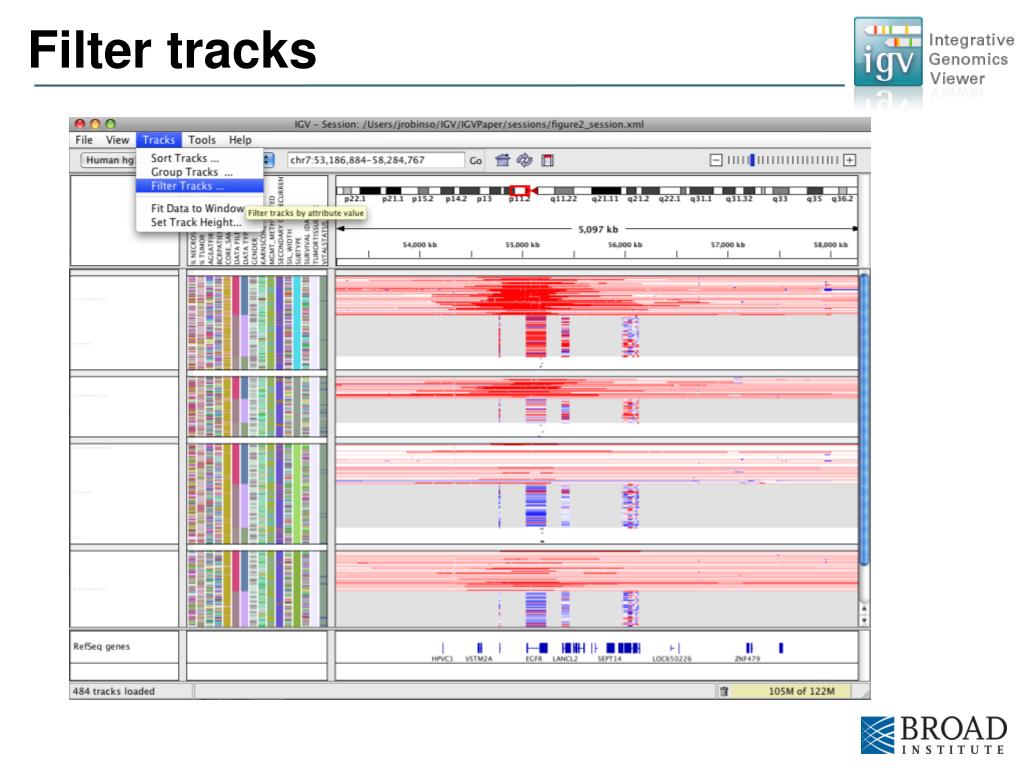Open the File menu
1024x768 pixels.
[84, 140]
